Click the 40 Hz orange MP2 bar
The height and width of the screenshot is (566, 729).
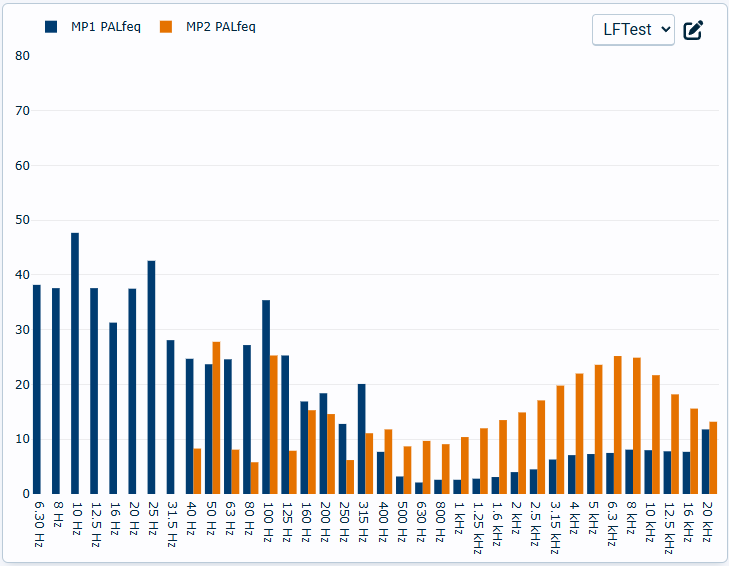[197, 471]
